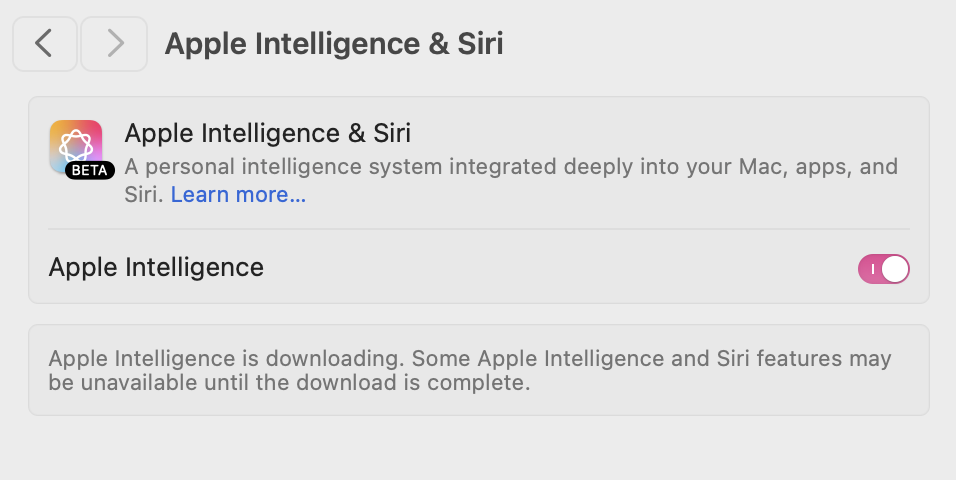Click empty space below the download notice box

pos(478,448)
